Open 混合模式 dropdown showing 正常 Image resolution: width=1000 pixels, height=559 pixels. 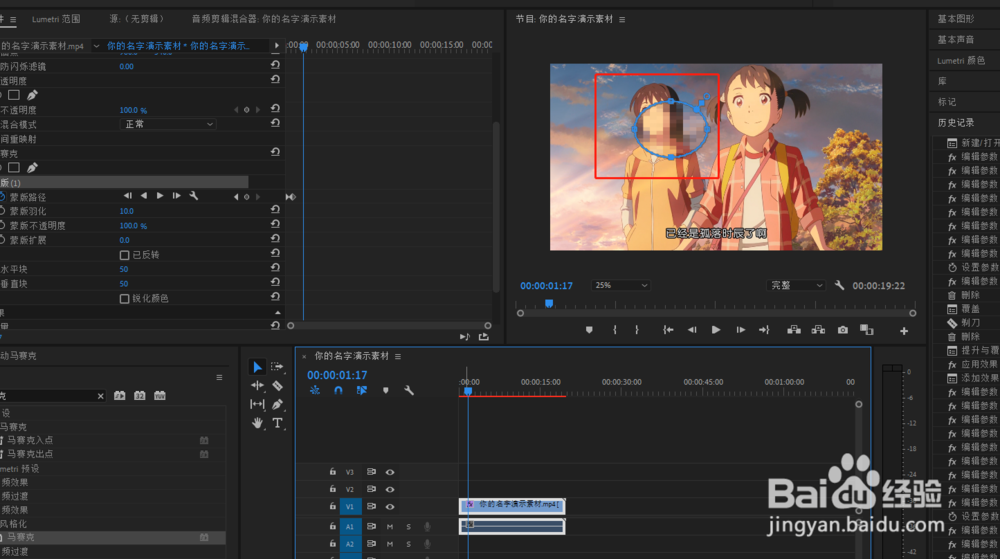[168, 124]
